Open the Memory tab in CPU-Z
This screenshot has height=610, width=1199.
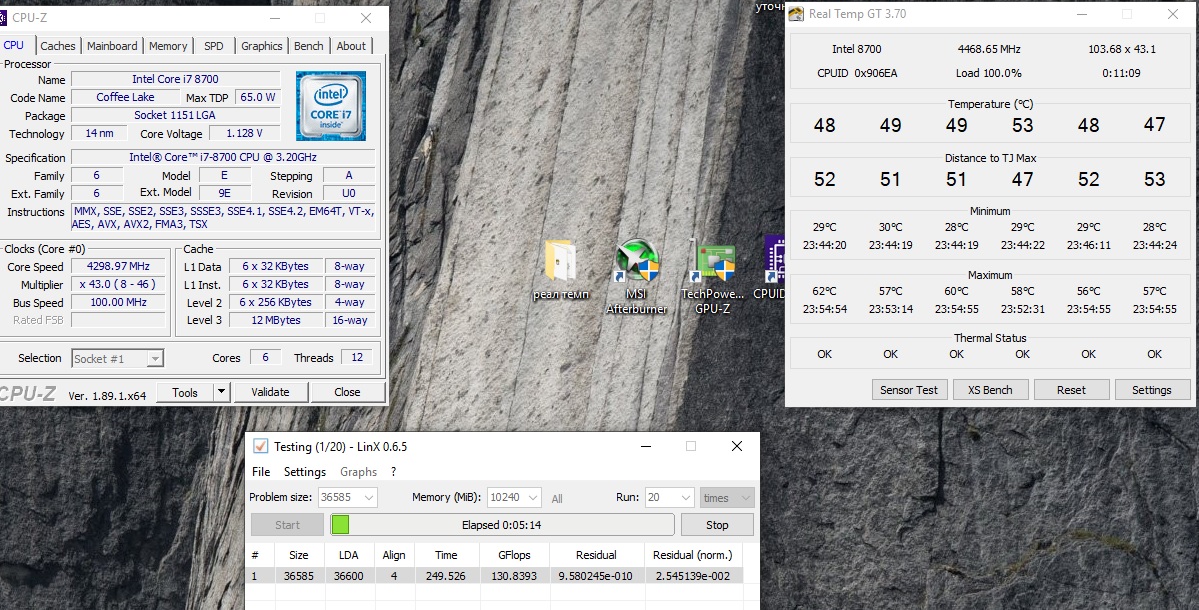167,46
